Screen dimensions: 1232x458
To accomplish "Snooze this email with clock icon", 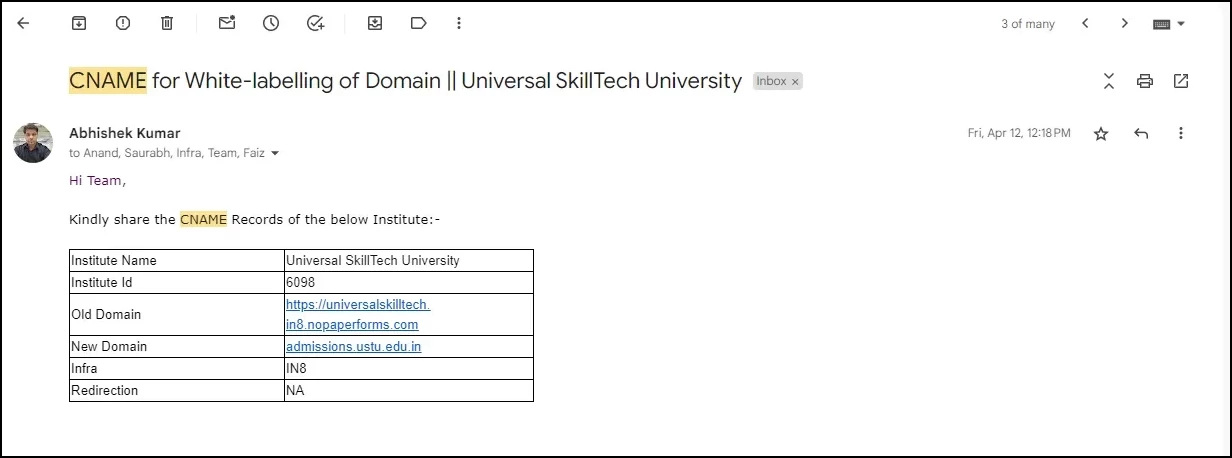I will pos(271,23).
